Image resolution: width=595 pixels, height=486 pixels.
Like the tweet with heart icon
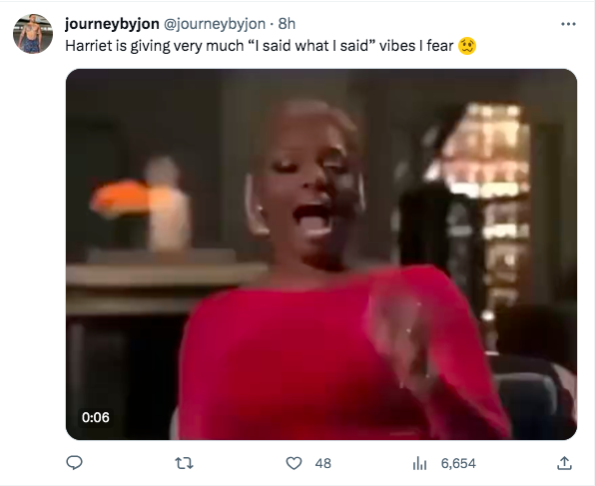click(294, 463)
